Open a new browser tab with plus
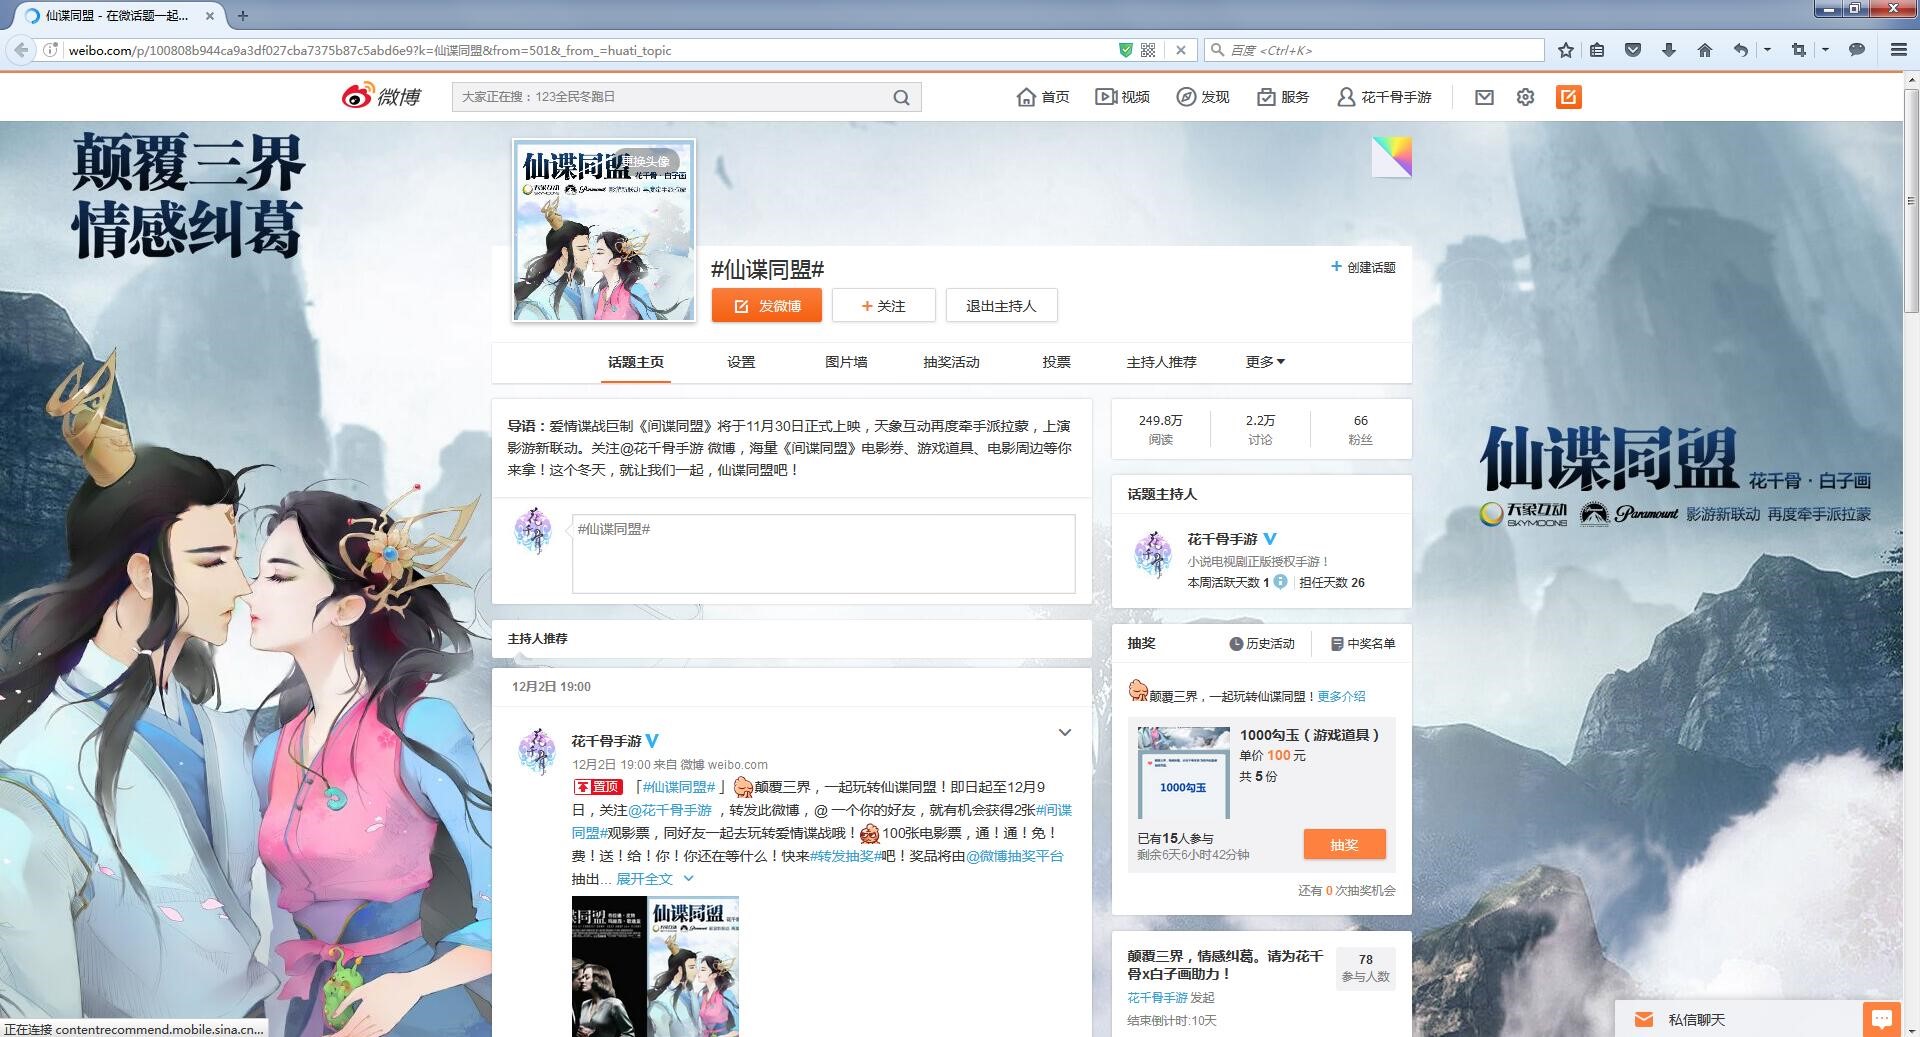 pyautogui.click(x=243, y=16)
